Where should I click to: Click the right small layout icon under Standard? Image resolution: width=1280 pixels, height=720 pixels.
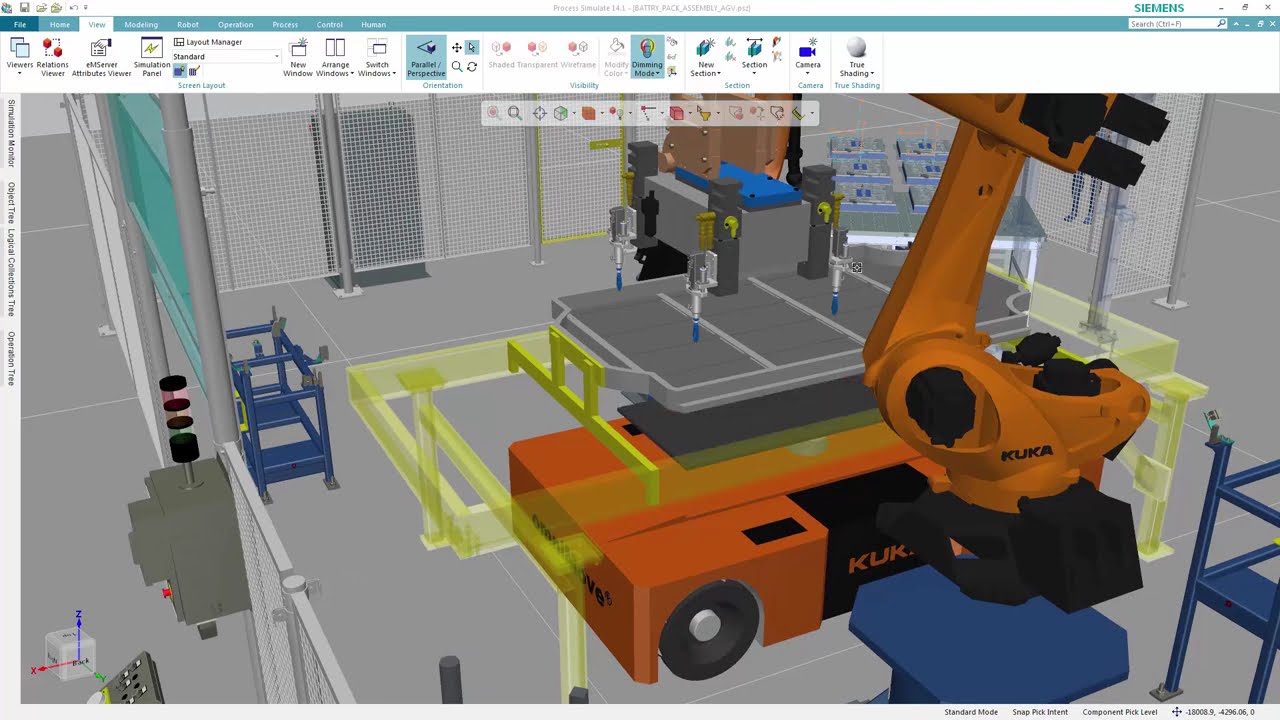tap(193, 70)
